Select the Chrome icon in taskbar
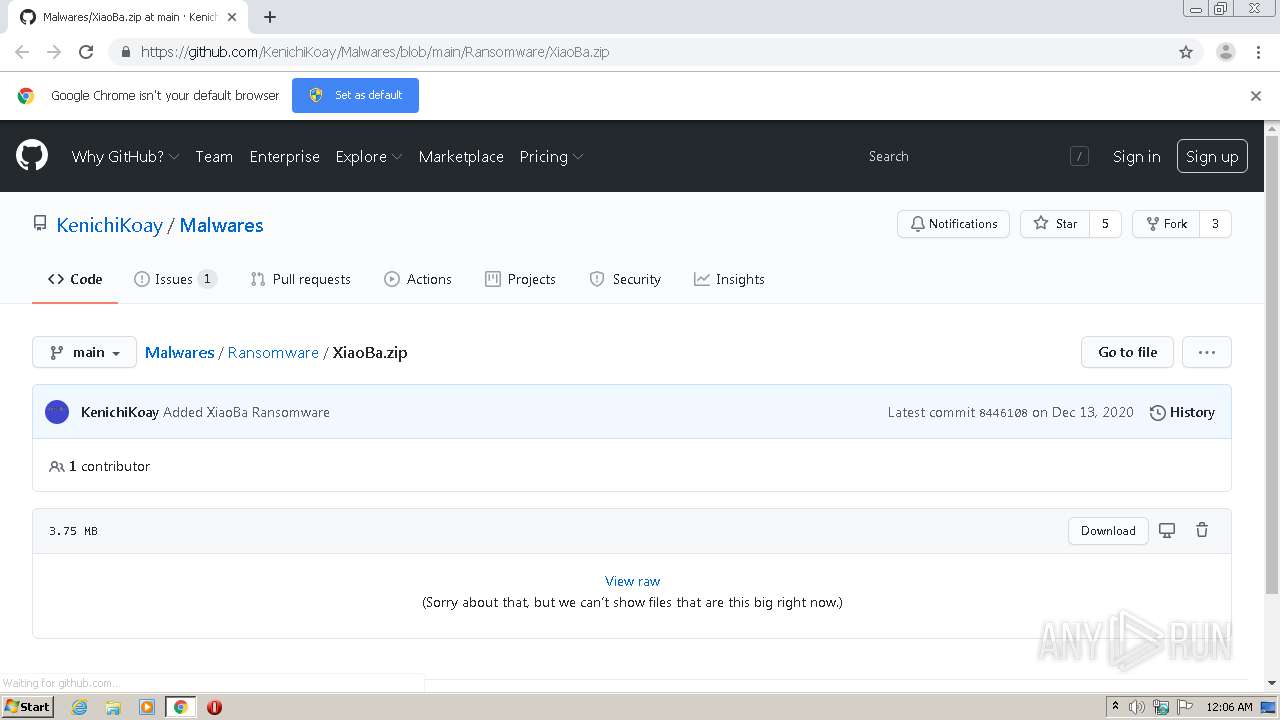The height and width of the screenshot is (720, 1280). click(x=181, y=707)
